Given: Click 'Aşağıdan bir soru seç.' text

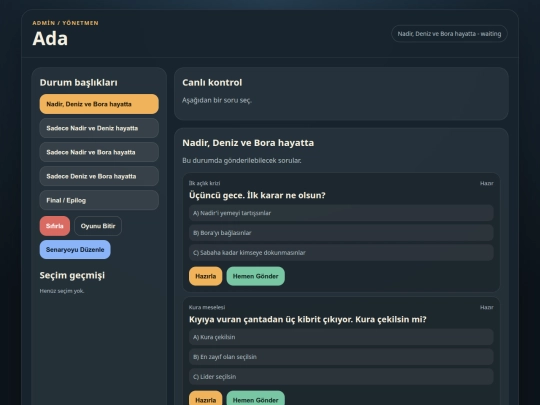Looking at the screenshot, I should click(217, 101).
